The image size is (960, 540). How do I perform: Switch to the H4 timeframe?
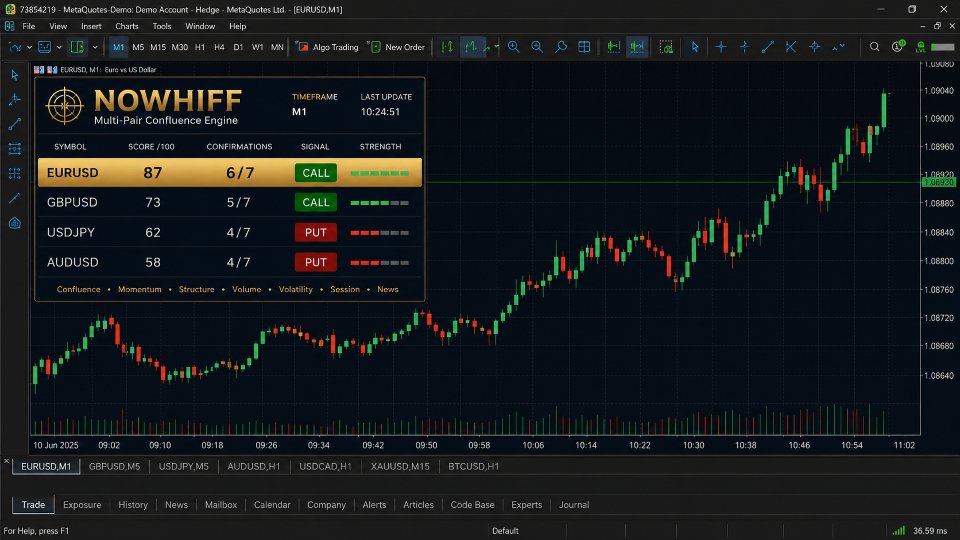click(219, 47)
